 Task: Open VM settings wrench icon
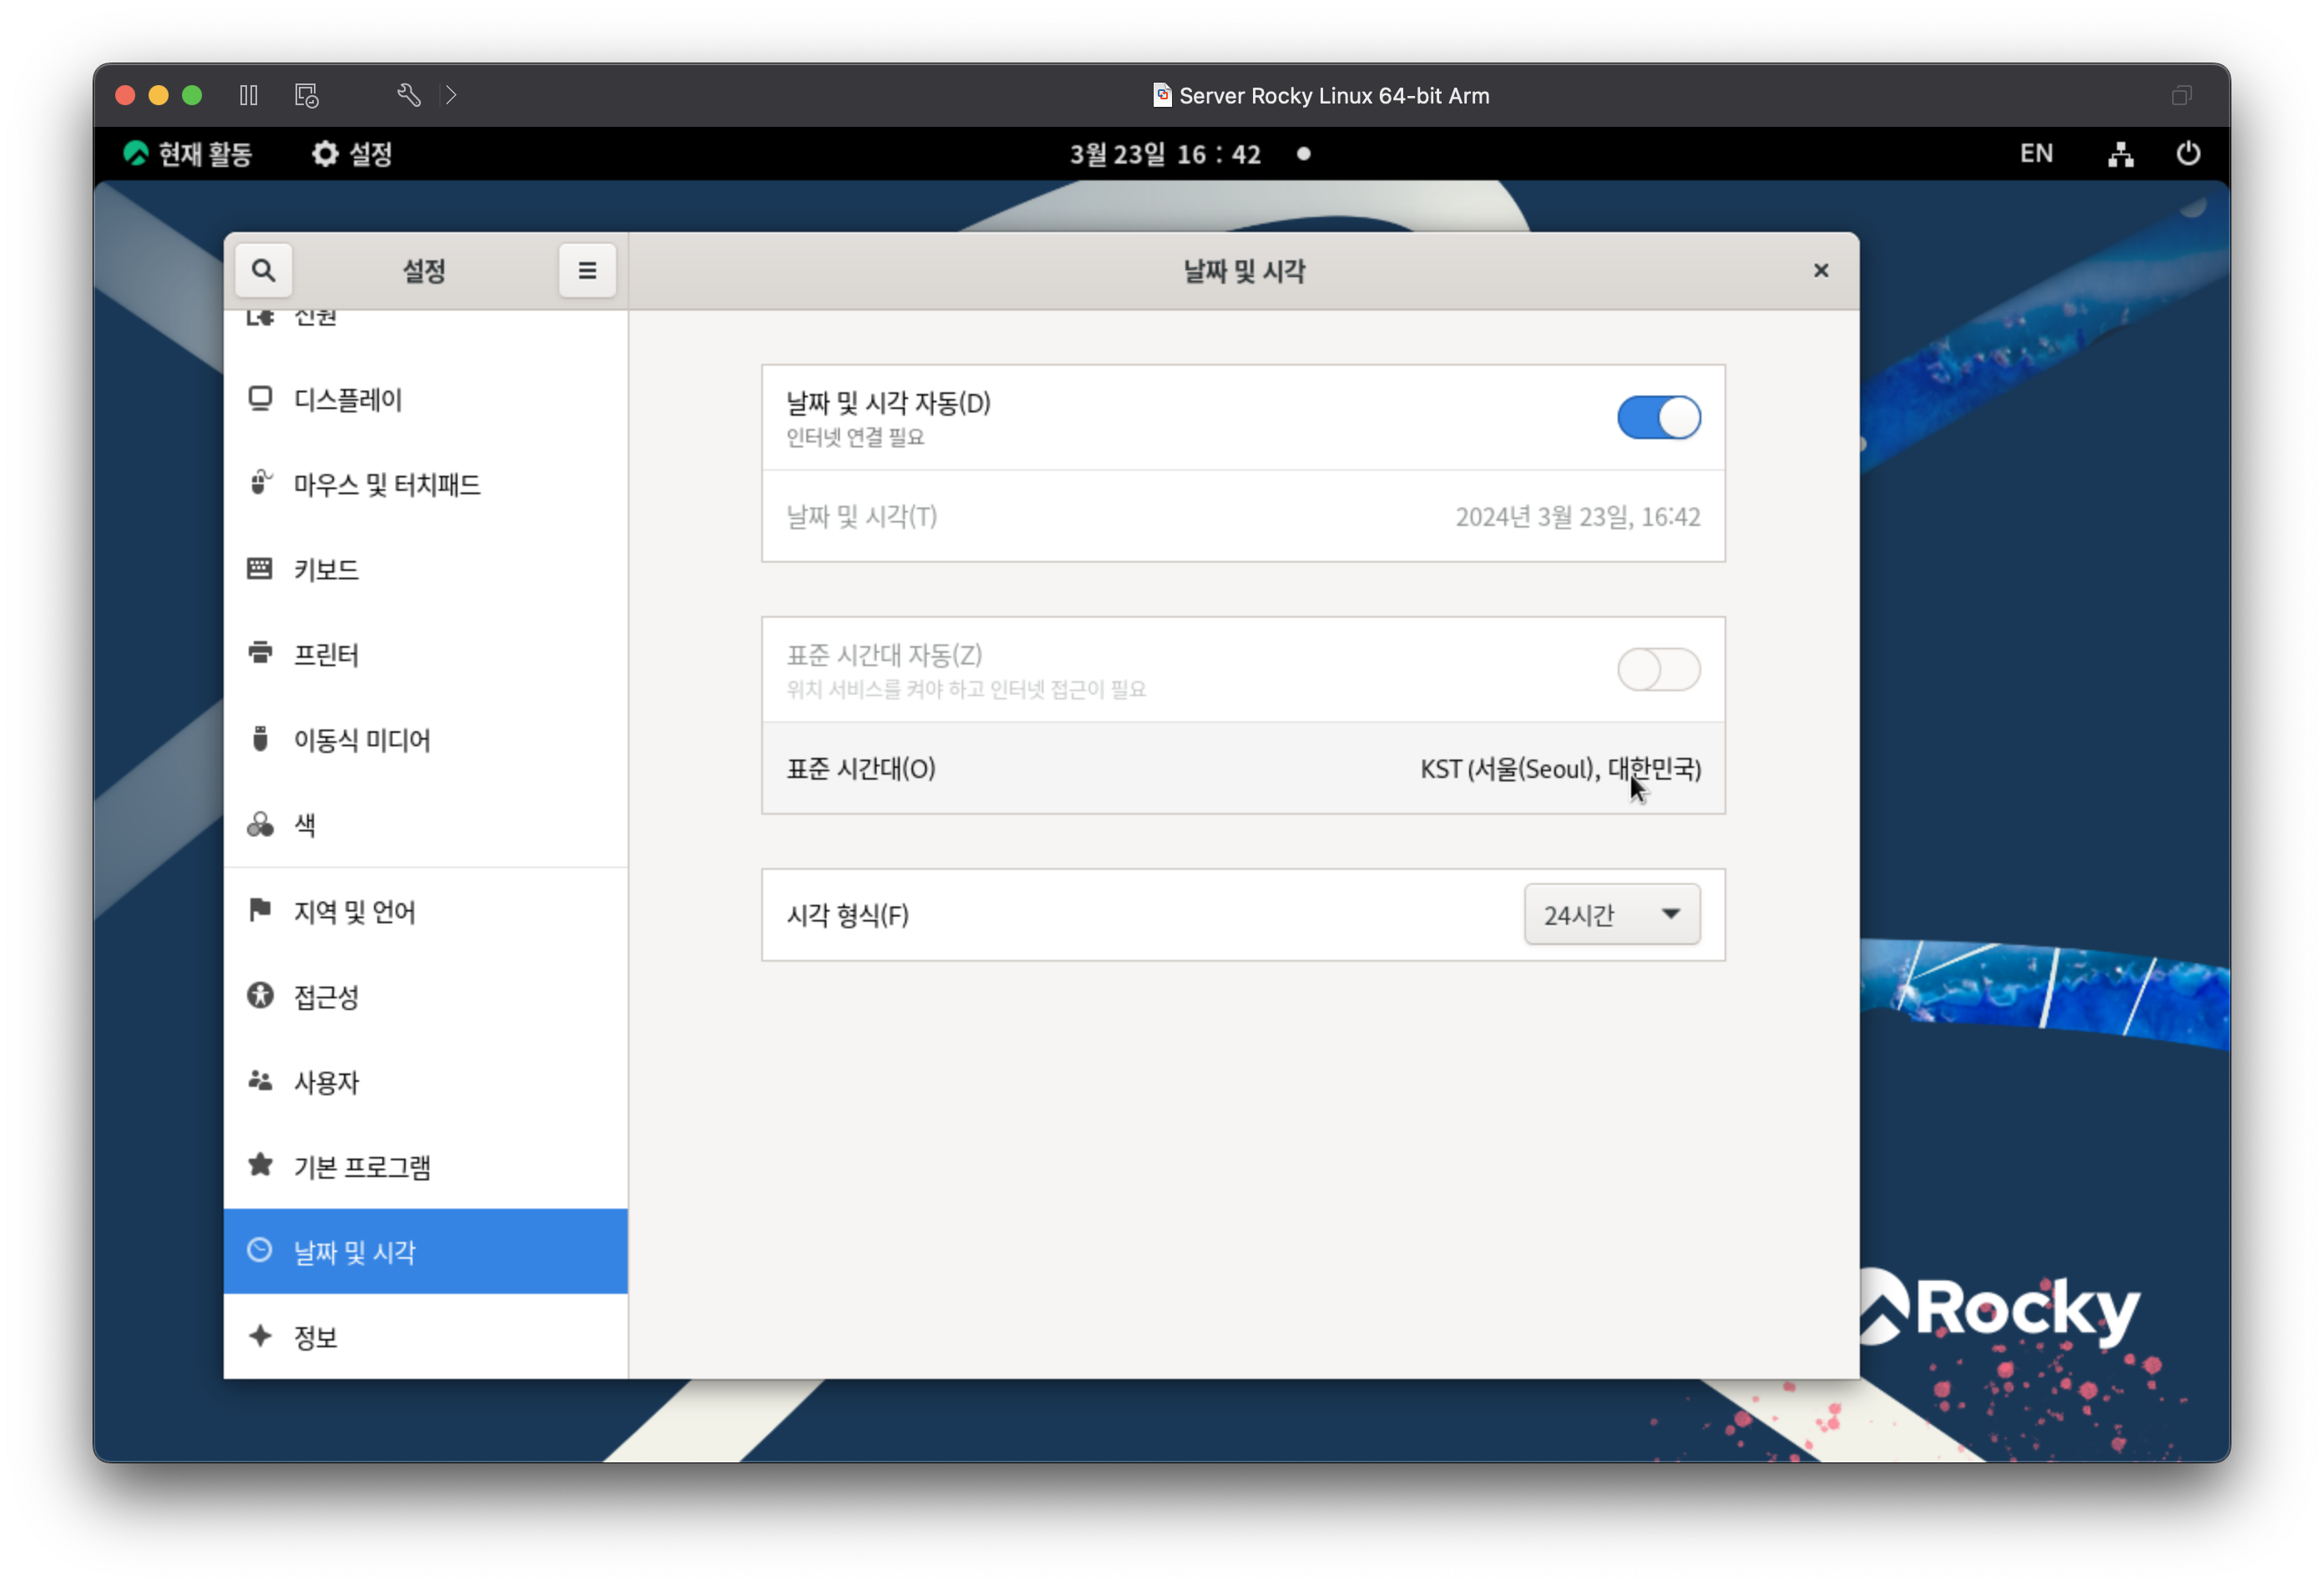point(408,95)
